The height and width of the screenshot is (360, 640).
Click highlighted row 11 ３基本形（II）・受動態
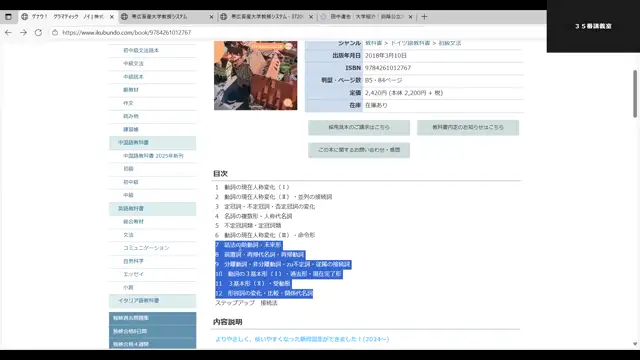(253, 283)
